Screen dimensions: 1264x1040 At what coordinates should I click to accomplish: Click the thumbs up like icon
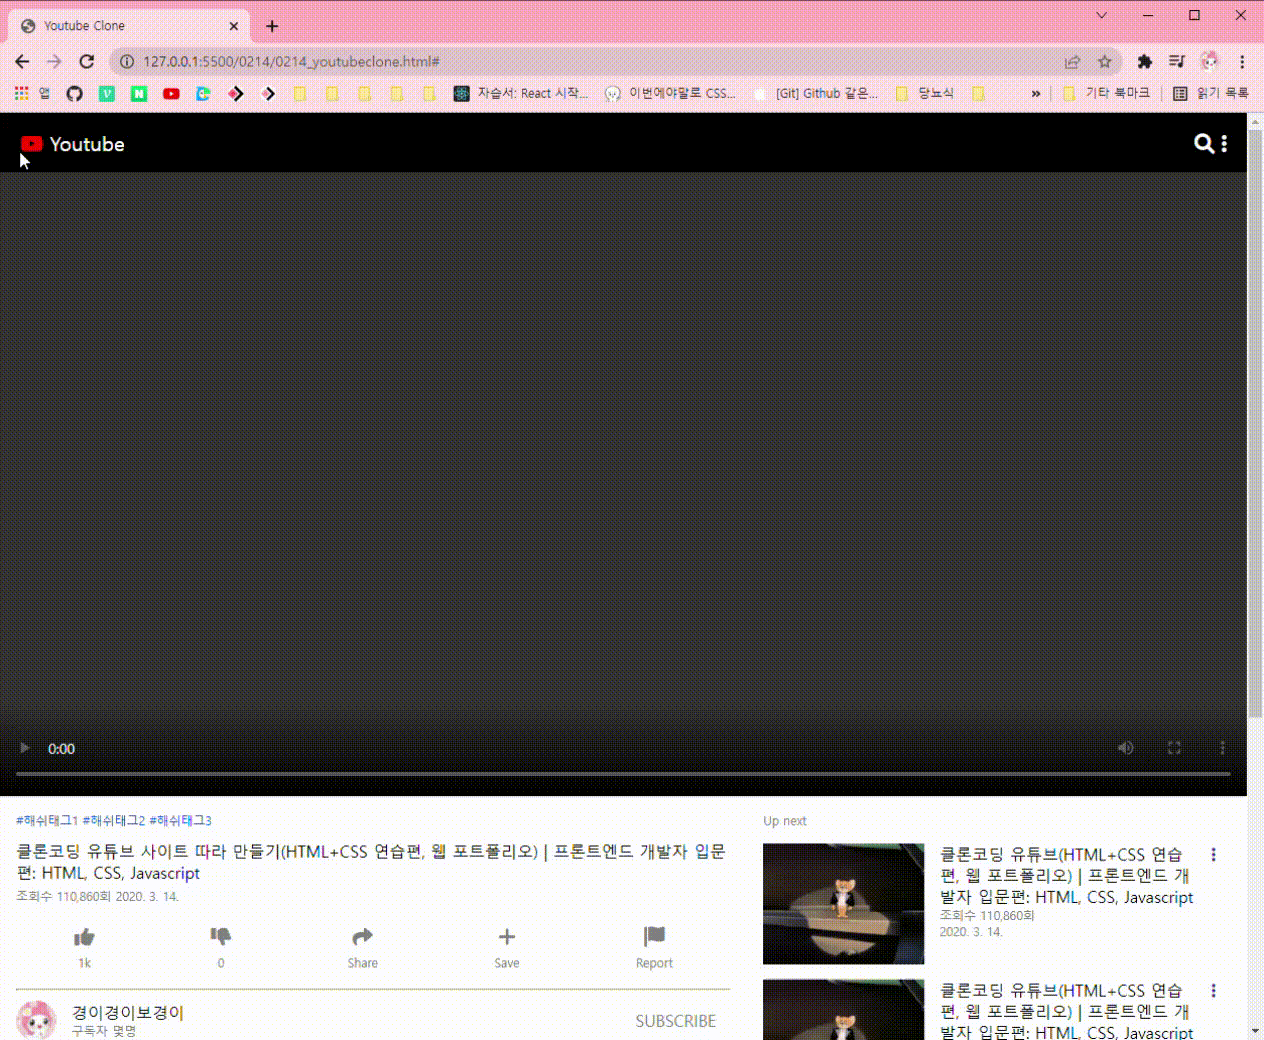(x=84, y=937)
